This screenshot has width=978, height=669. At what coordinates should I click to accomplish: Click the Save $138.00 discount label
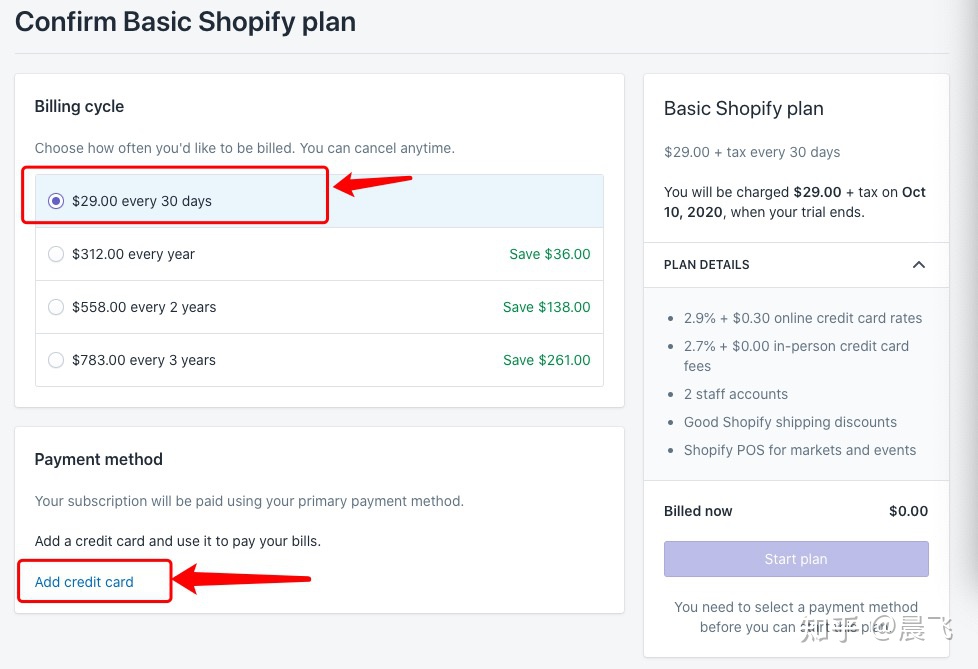click(x=546, y=307)
